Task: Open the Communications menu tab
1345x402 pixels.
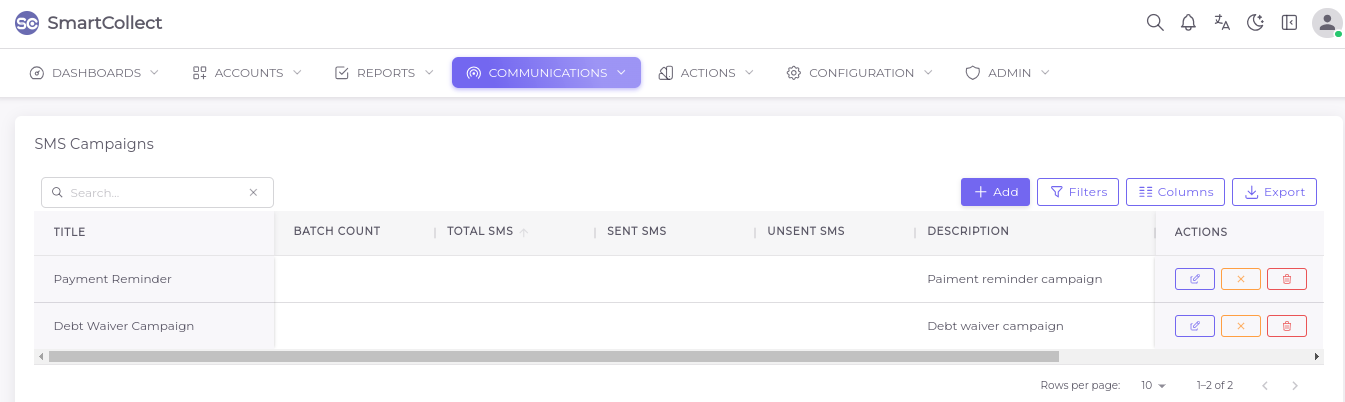Action: [546, 73]
